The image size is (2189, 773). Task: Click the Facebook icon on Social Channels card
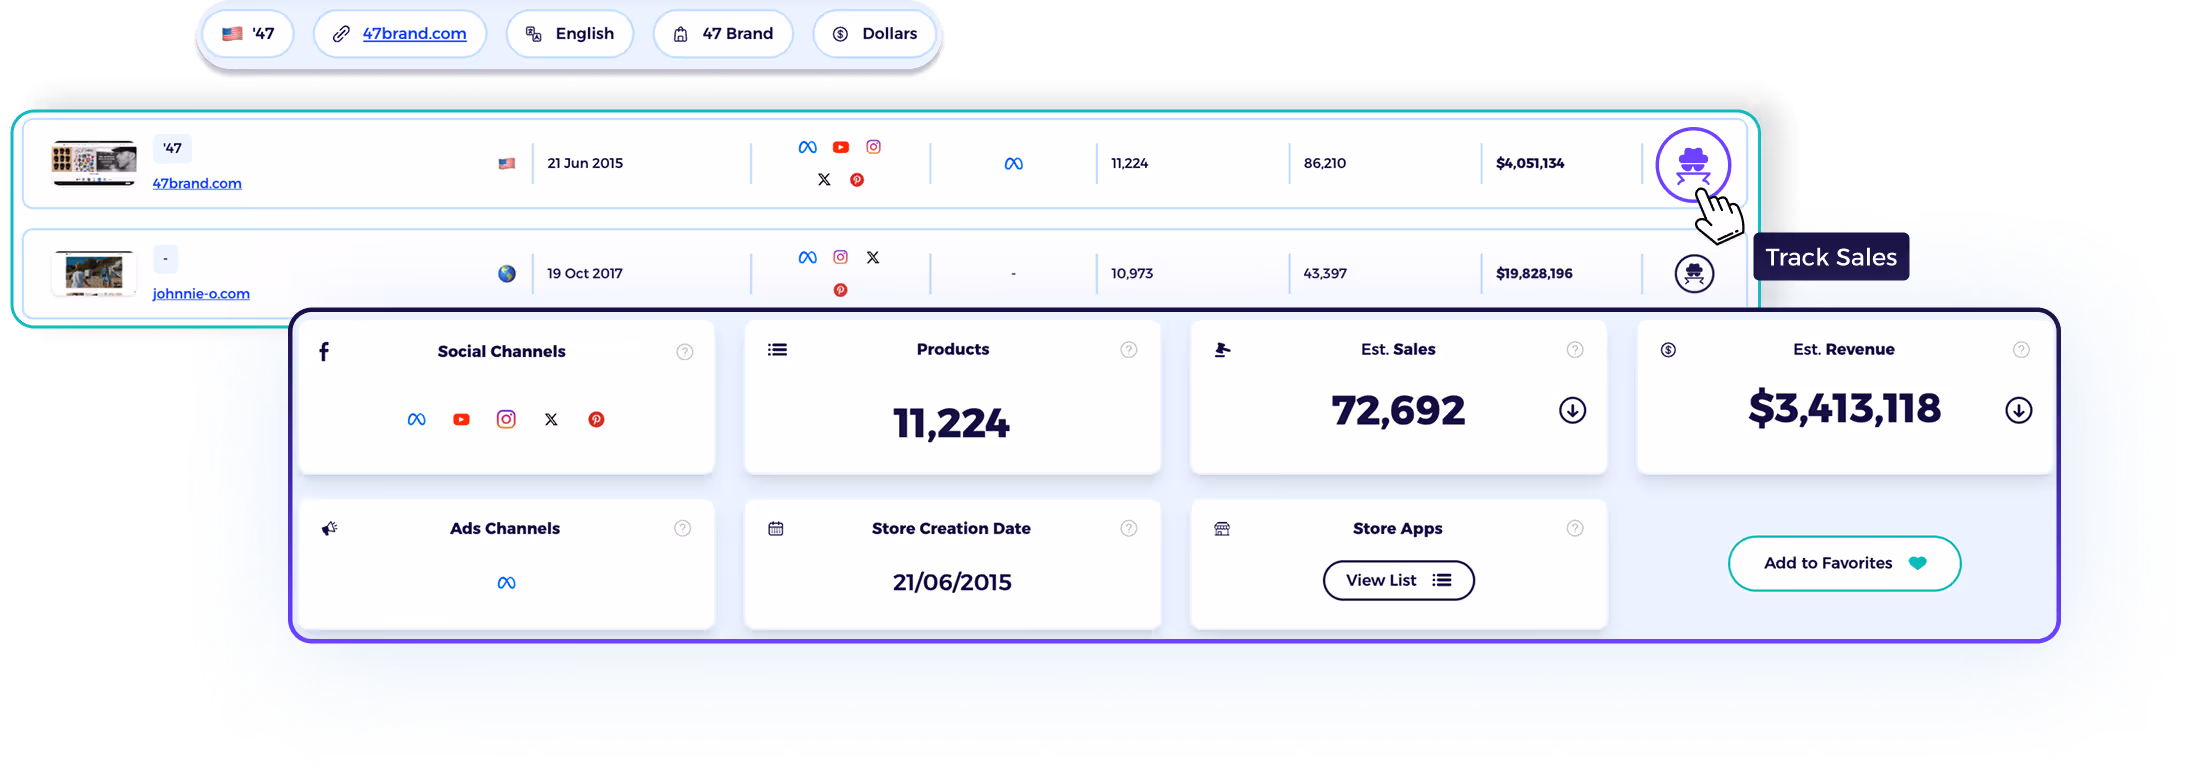(324, 352)
